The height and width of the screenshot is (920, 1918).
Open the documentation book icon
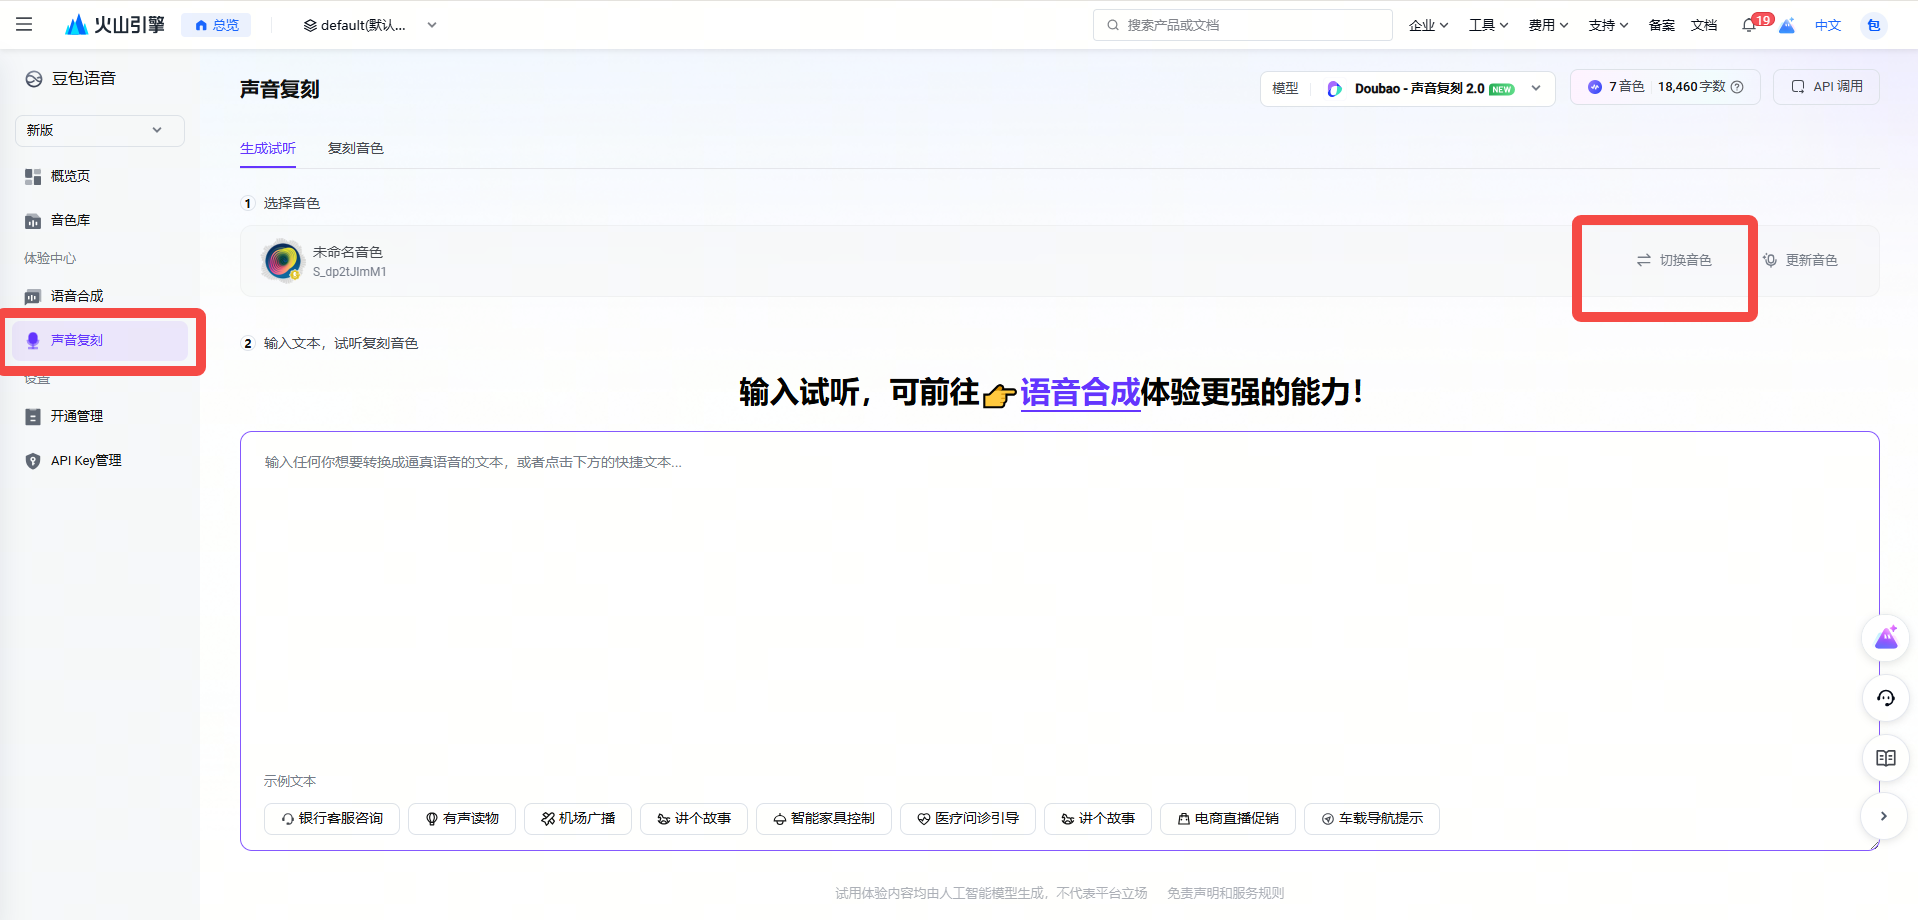click(1886, 758)
